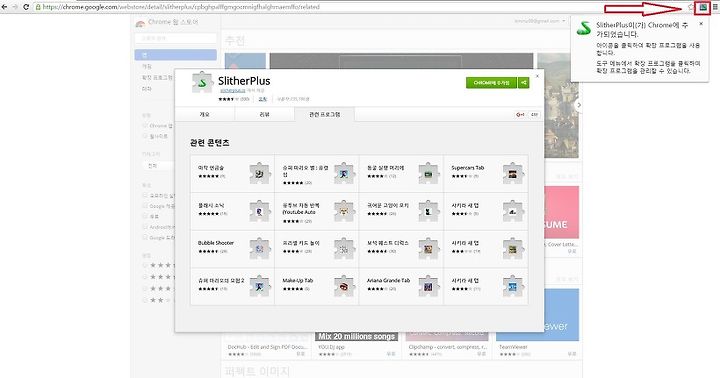Click the store search field

point(175,39)
